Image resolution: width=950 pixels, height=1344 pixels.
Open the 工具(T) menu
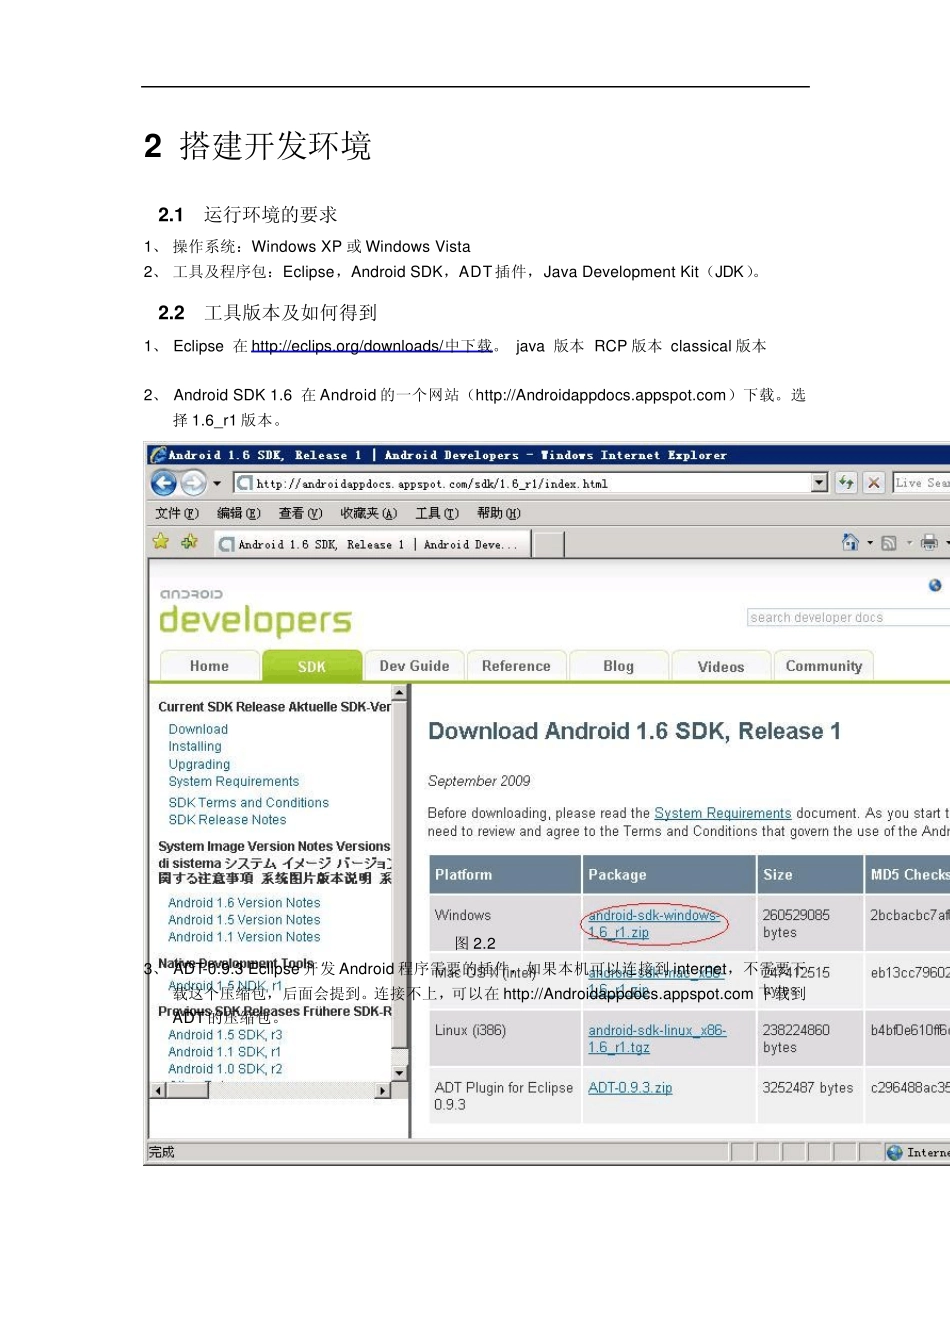tap(437, 513)
